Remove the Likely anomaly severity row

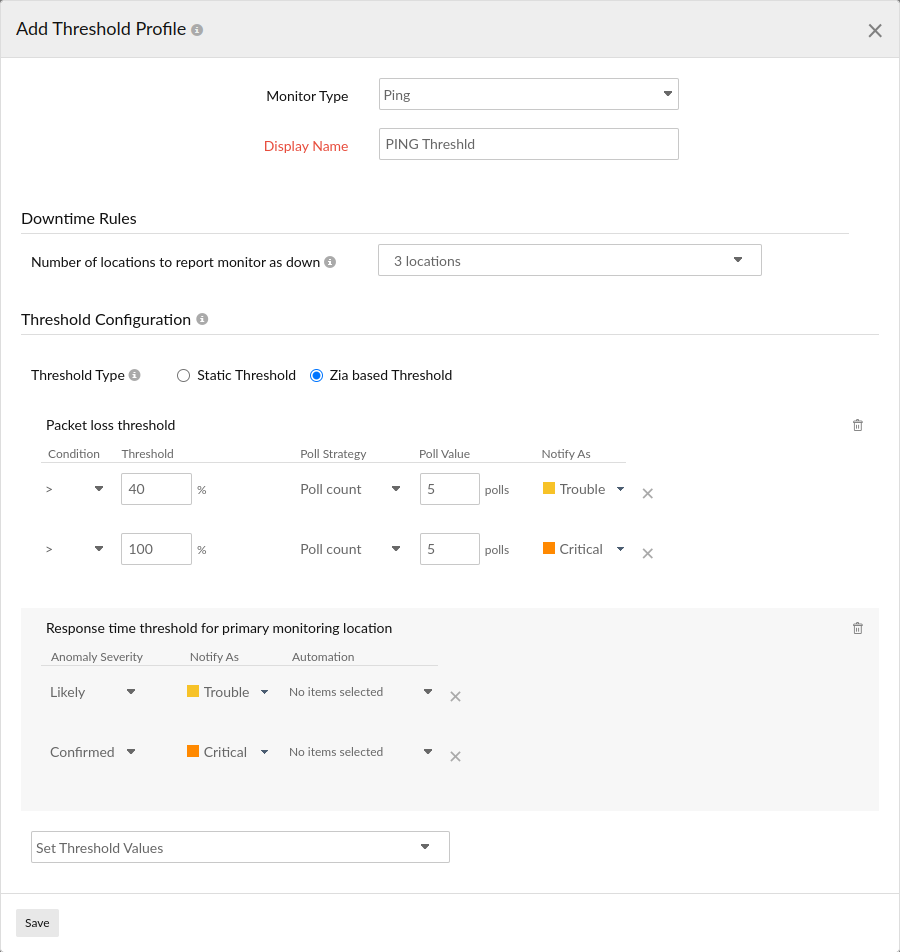(x=455, y=696)
